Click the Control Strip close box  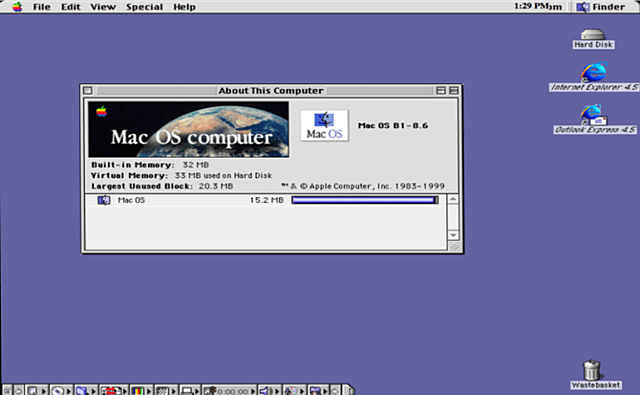(7, 391)
